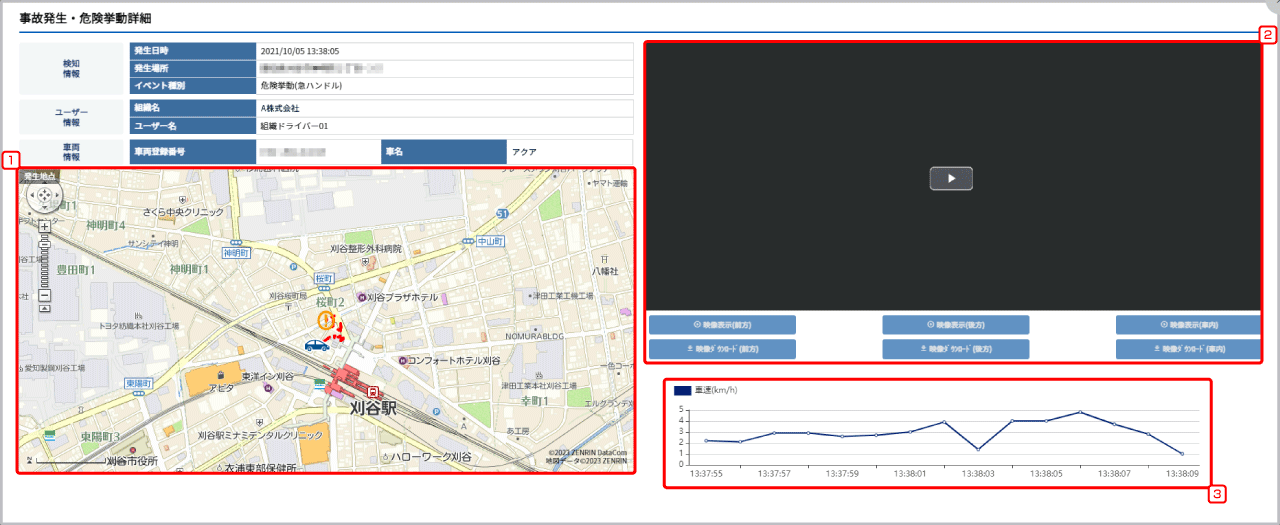Click the 発生地点 map label
Screen dimensions: 1280x525
39,176
